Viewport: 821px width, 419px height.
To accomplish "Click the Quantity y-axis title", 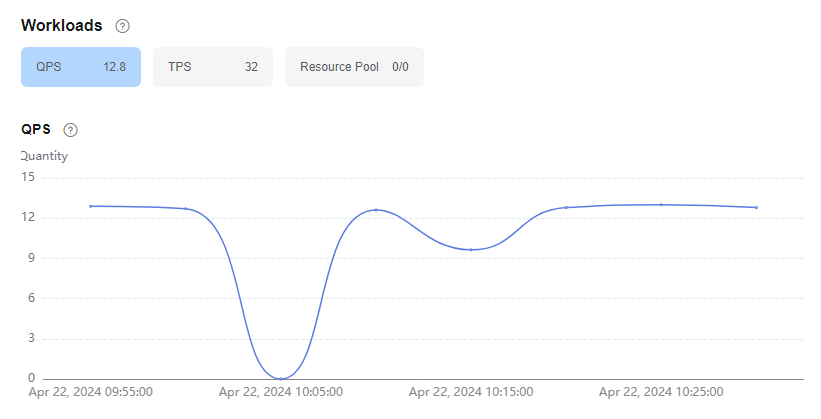I will click(45, 156).
